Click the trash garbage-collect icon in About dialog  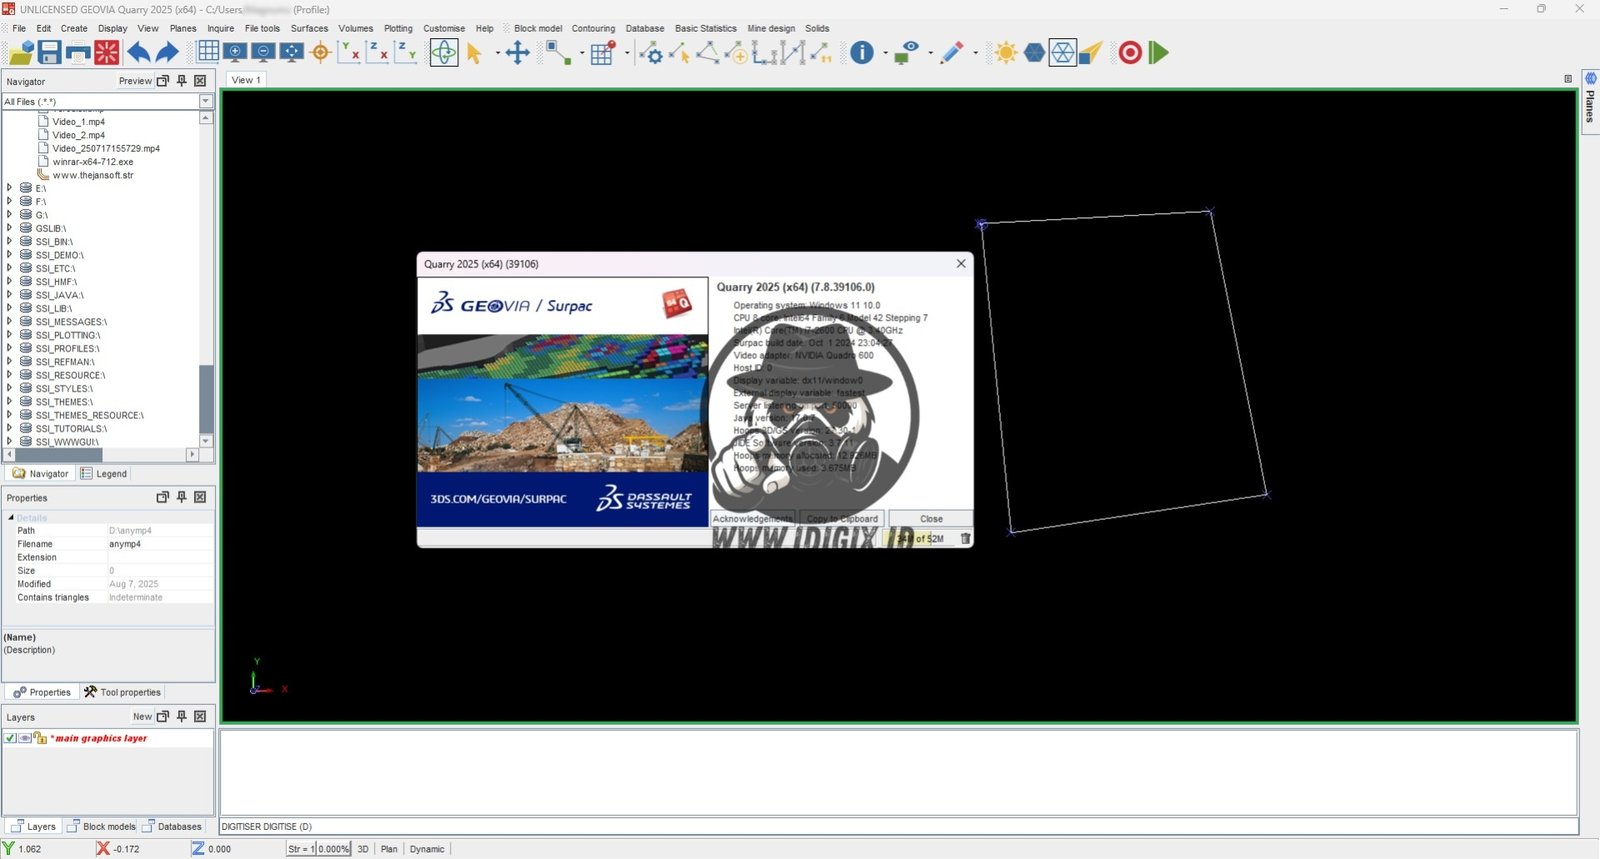(965, 538)
